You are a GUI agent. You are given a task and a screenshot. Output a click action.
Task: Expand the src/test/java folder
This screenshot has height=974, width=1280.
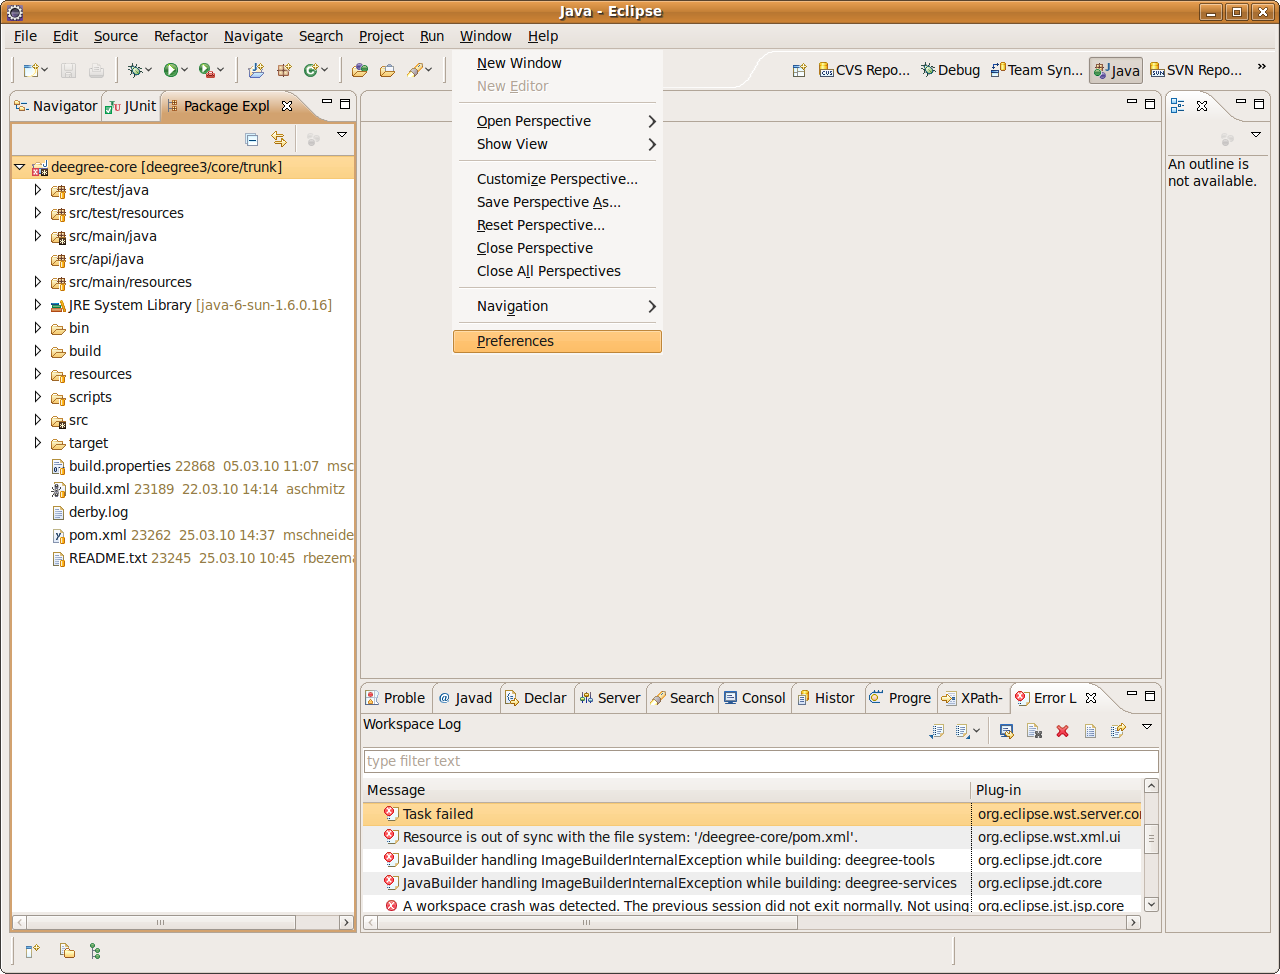[38, 189]
